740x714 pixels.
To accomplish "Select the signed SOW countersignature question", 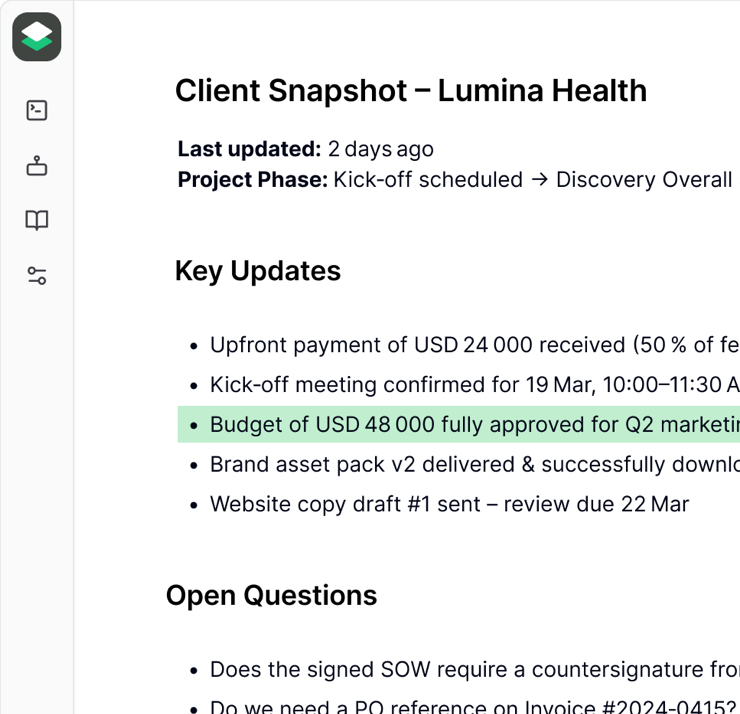I will [464, 670].
